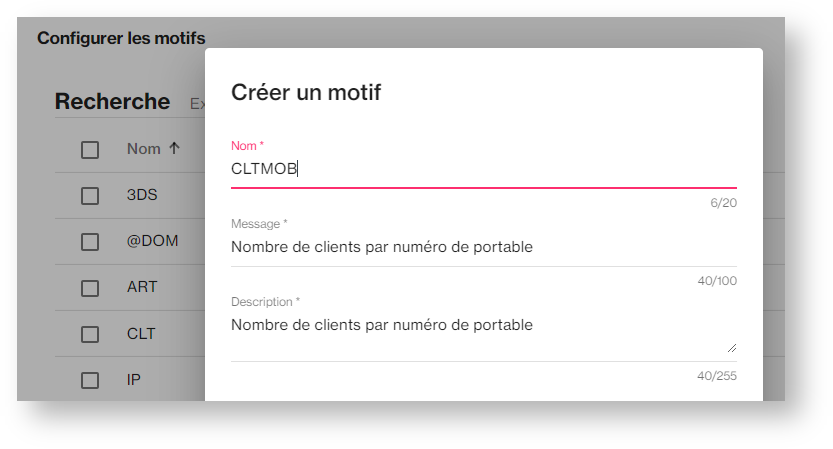833x449 pixels.
Task: Click the ascending sort arrow beside Nom
Action: point(174,149)
